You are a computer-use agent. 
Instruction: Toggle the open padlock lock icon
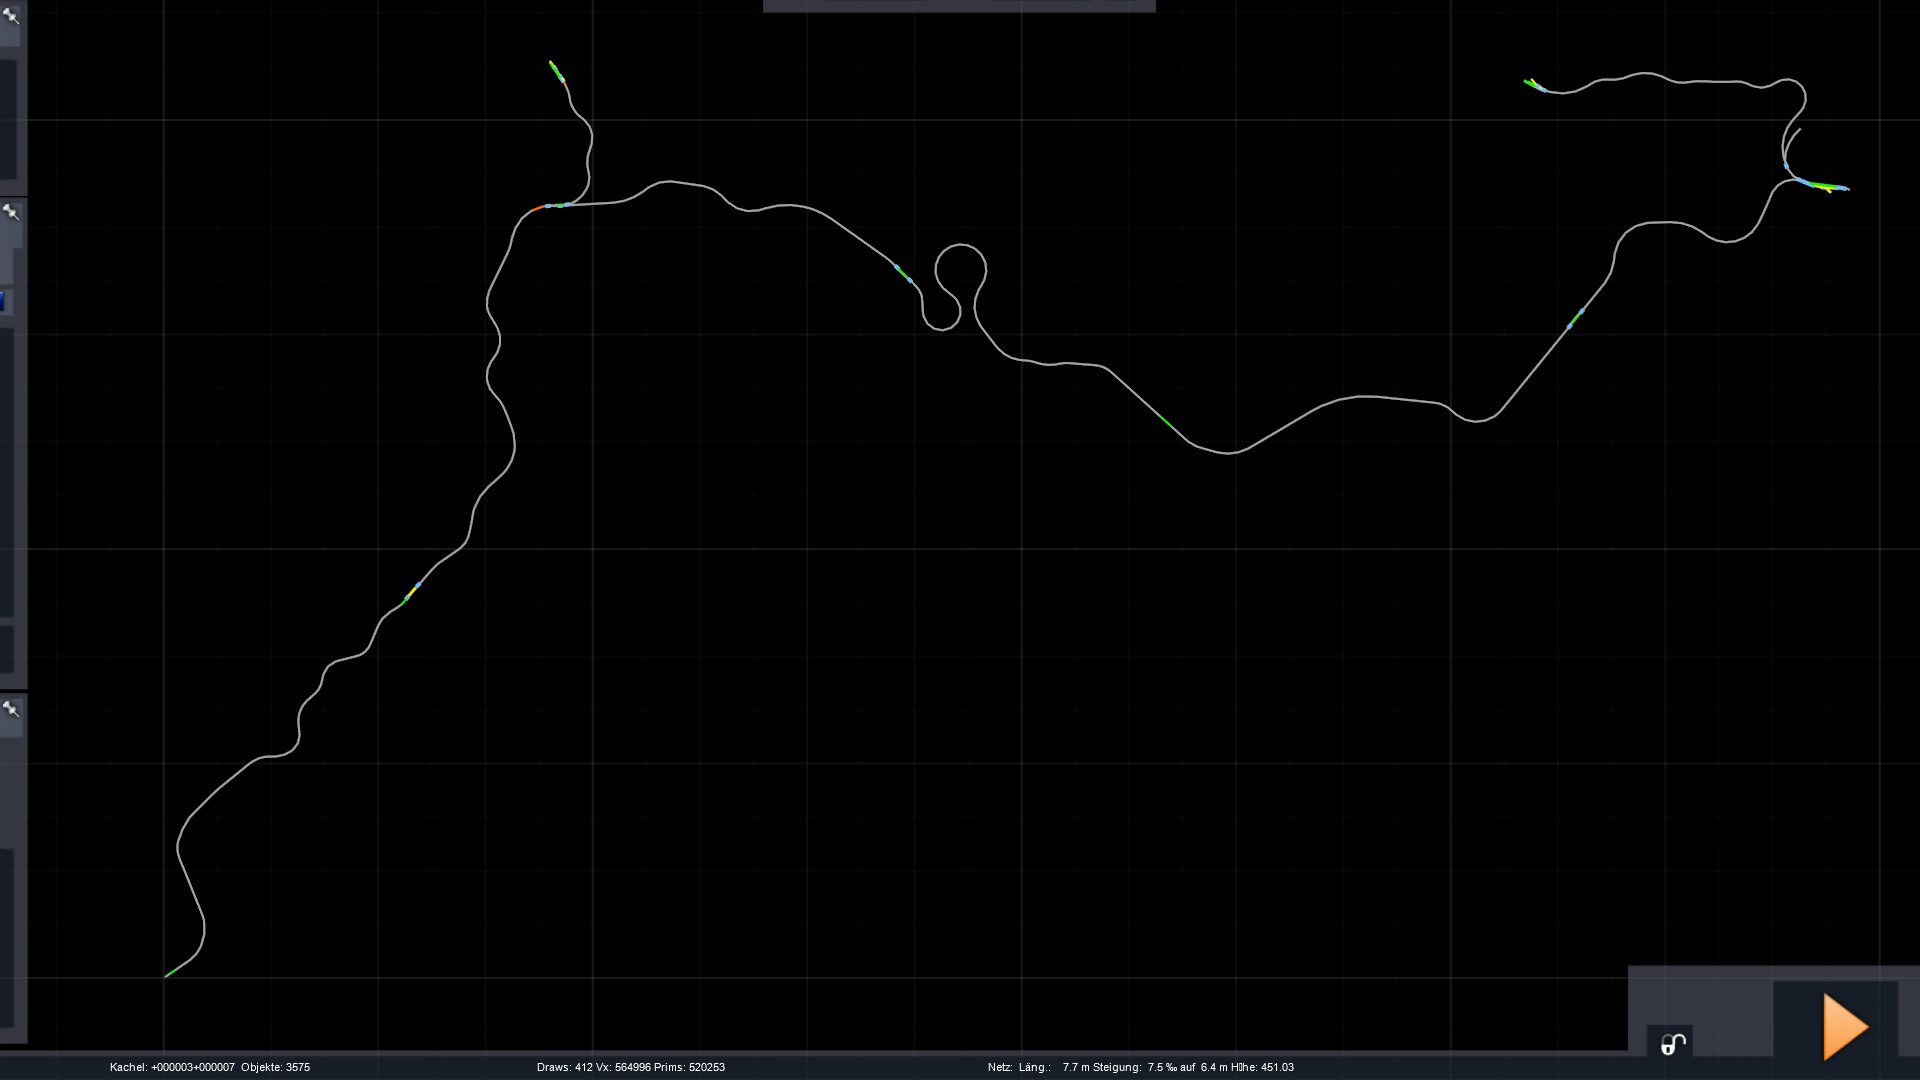pos(1673,1045)
